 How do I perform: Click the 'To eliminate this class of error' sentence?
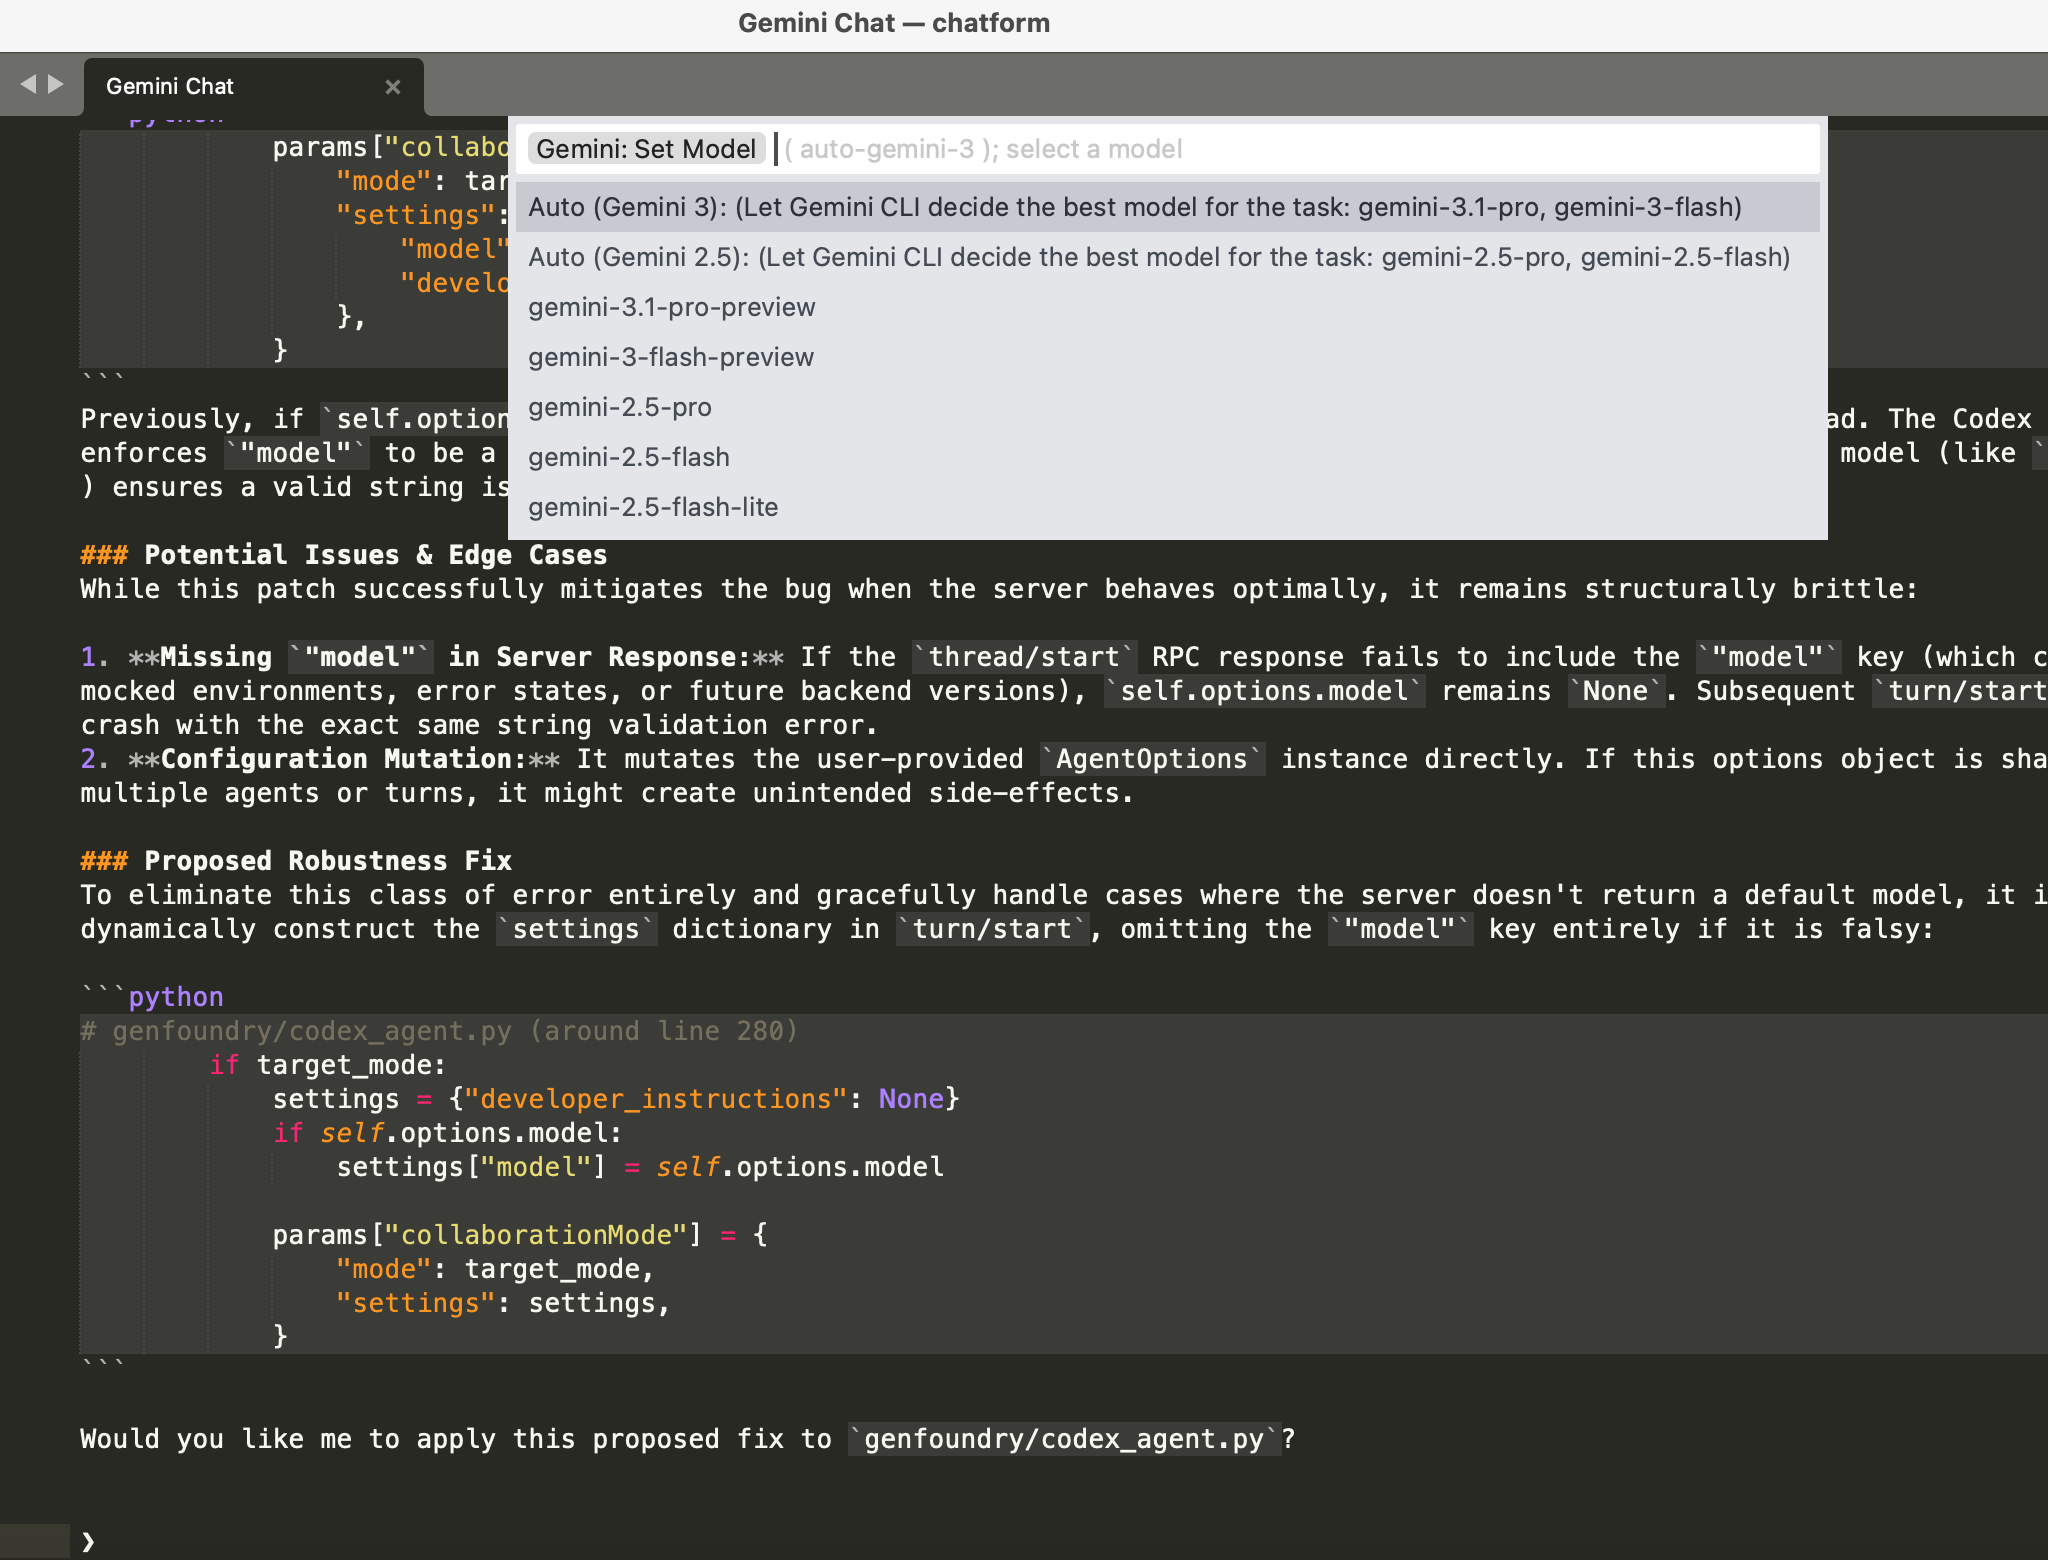pos(1064,895)
